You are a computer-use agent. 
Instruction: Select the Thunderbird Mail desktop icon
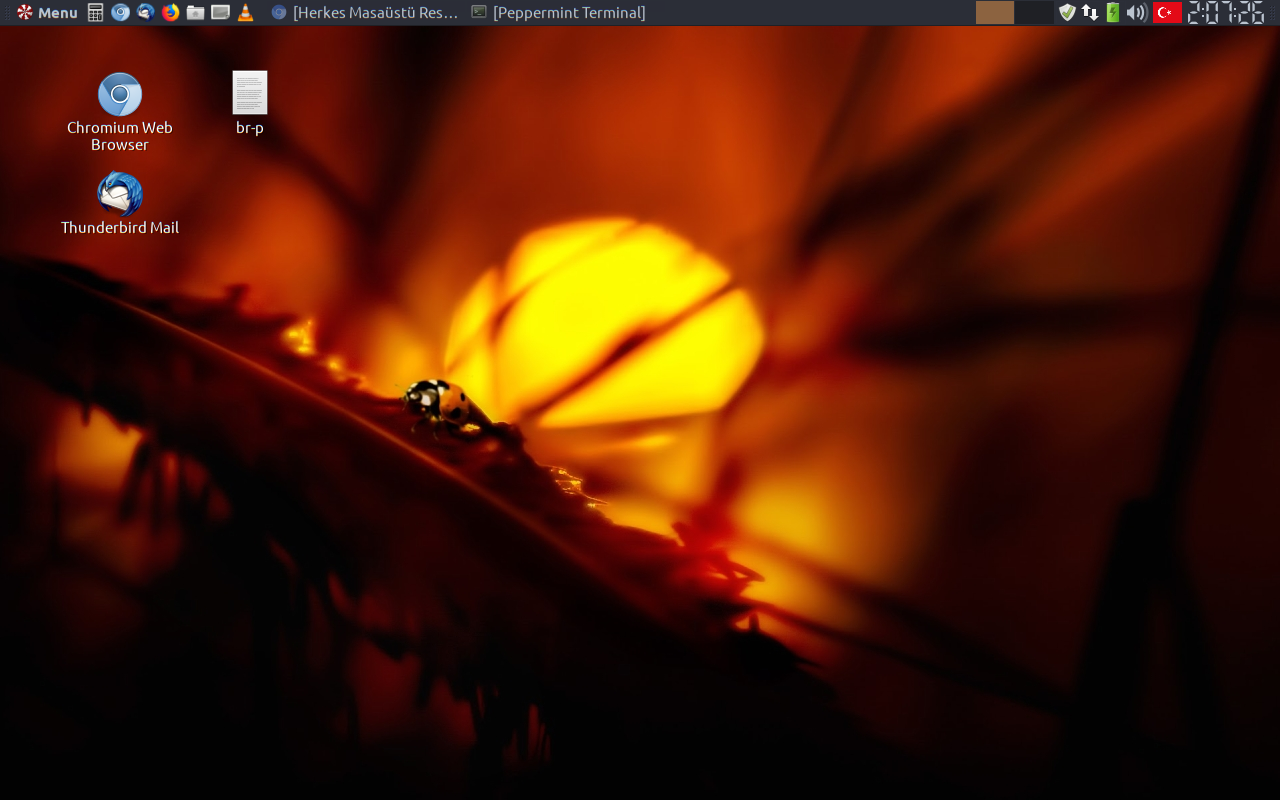pos(120,204)
